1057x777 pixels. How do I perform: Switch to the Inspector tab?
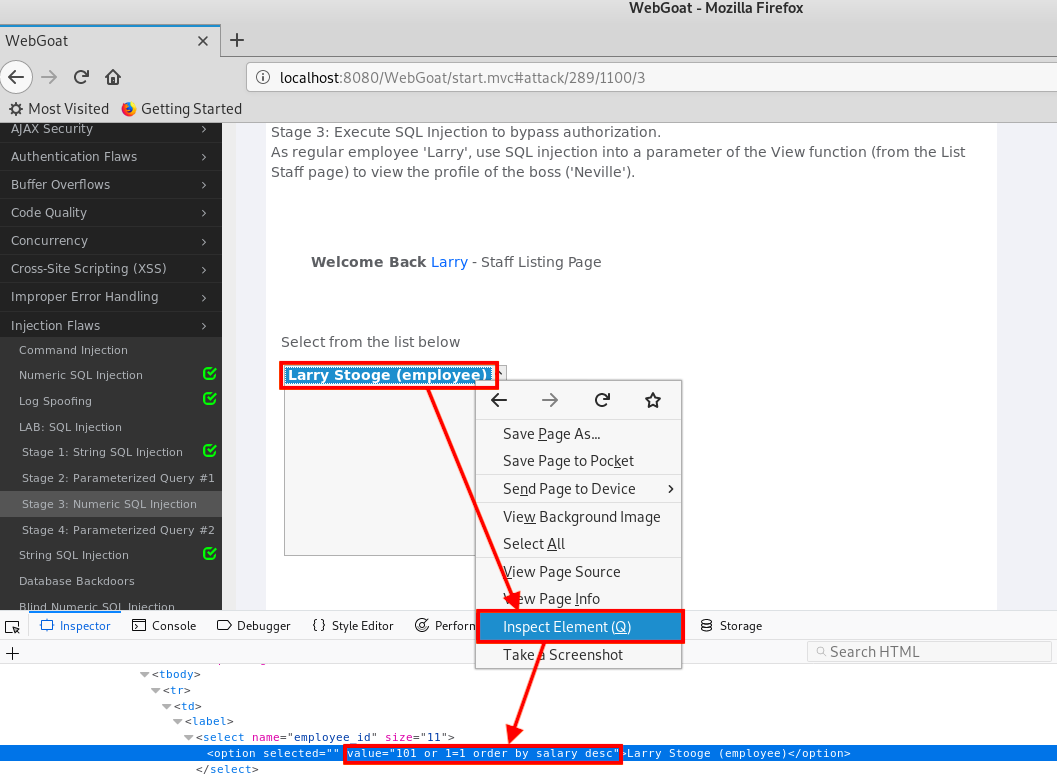(x=76, y=626)
